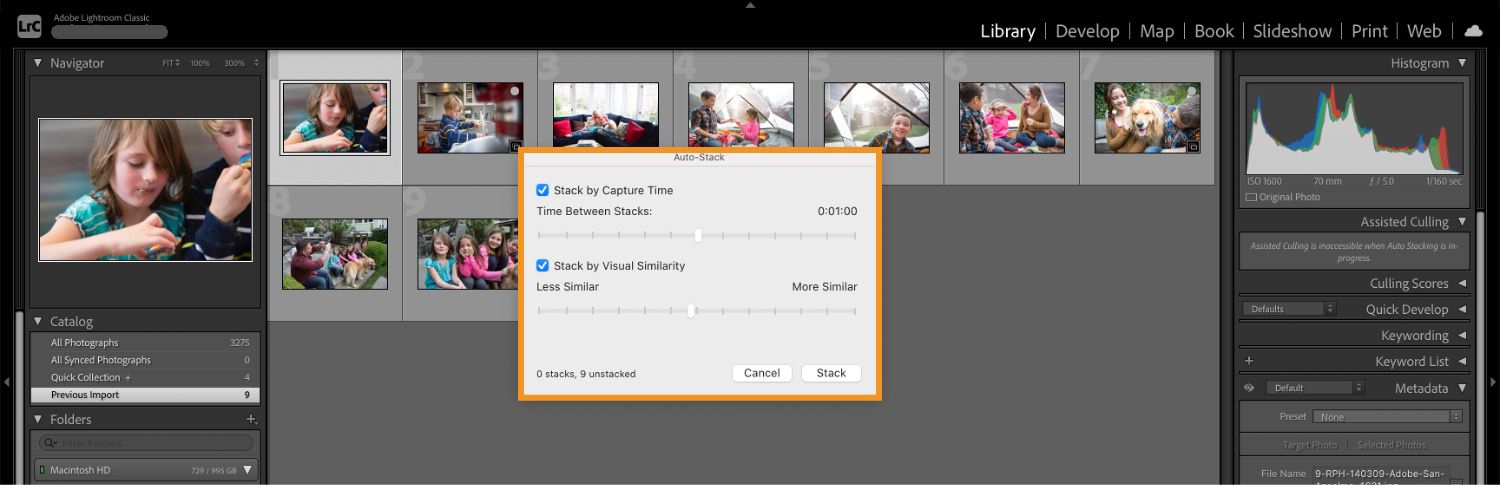Screen dimensions: 1500x485
Task: Adjust the Visual Similarity slider handle
Action: (x=691, y=311)
